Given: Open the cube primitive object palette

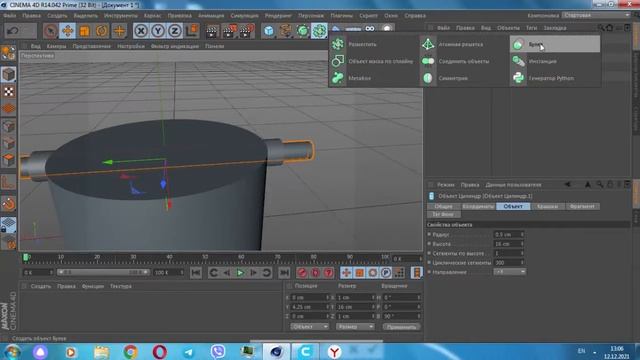Looking at the screenshot, I should point(269,31).
